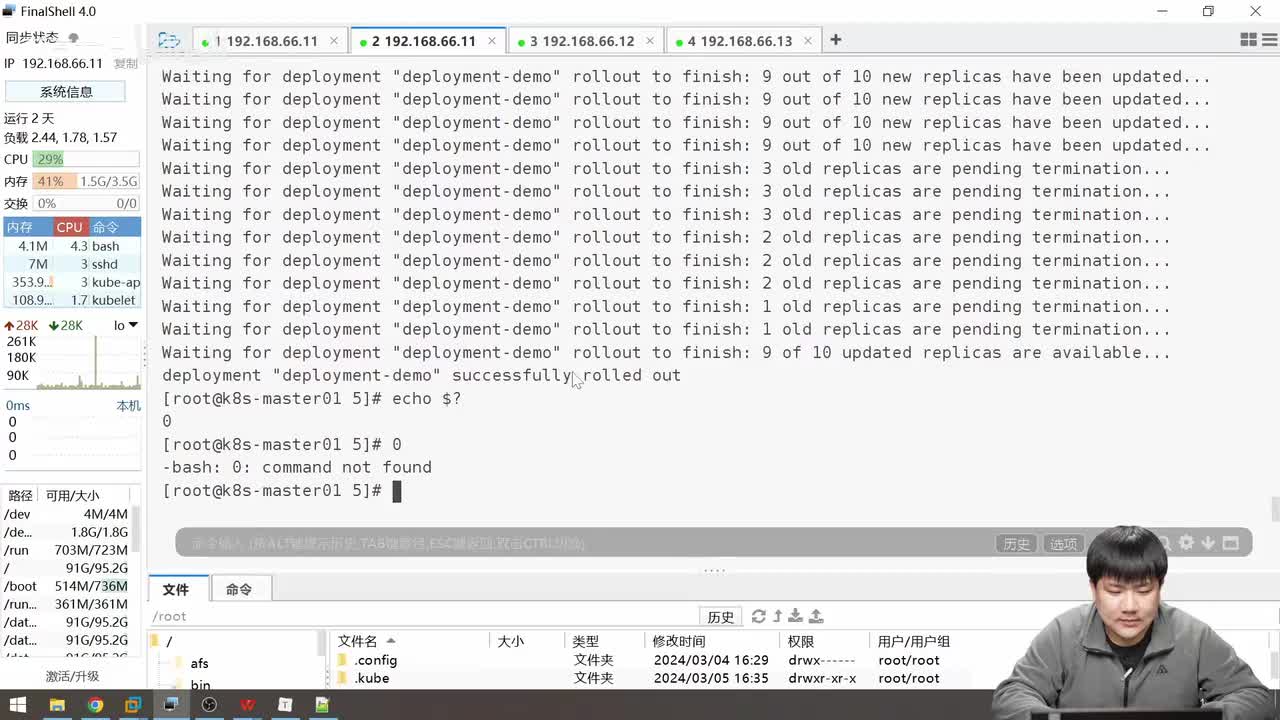Close tab 2 192.168.66.11

pos(492,41)
